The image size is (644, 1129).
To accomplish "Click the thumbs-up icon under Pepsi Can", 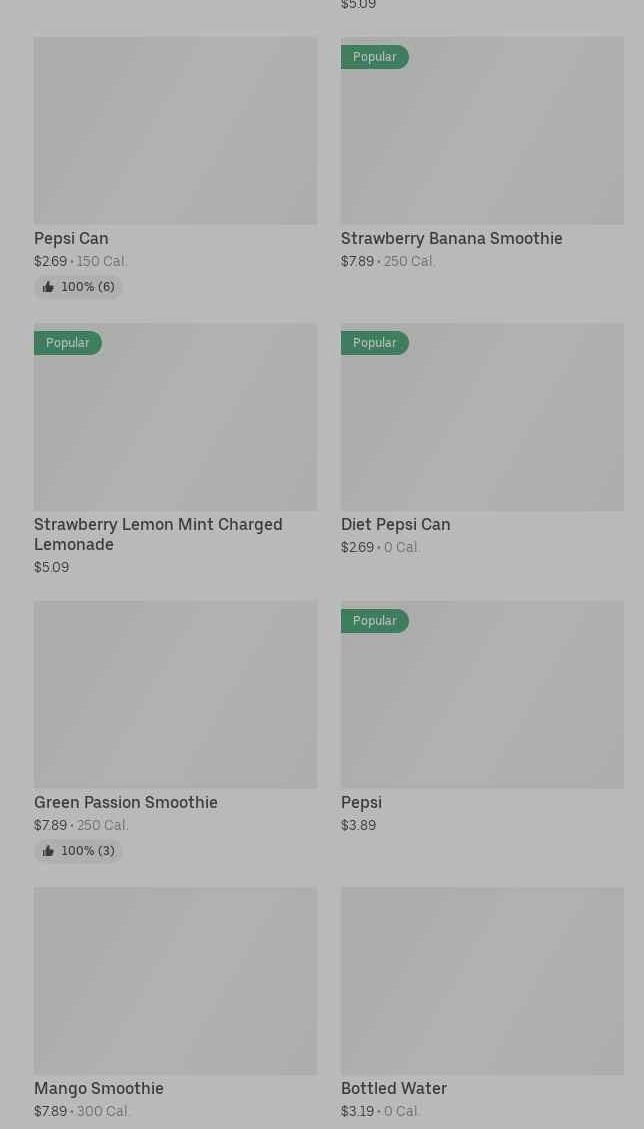I will (48, 287).
